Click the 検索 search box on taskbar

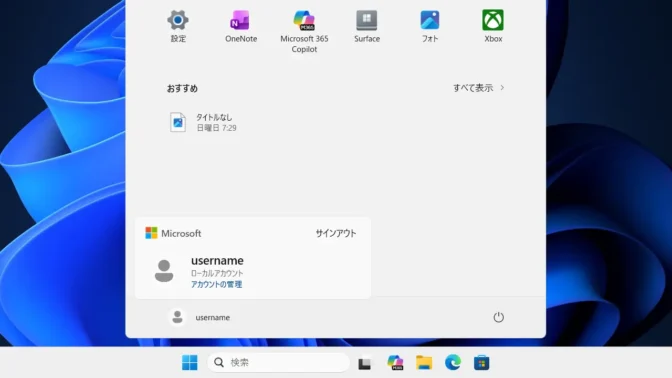279,363
